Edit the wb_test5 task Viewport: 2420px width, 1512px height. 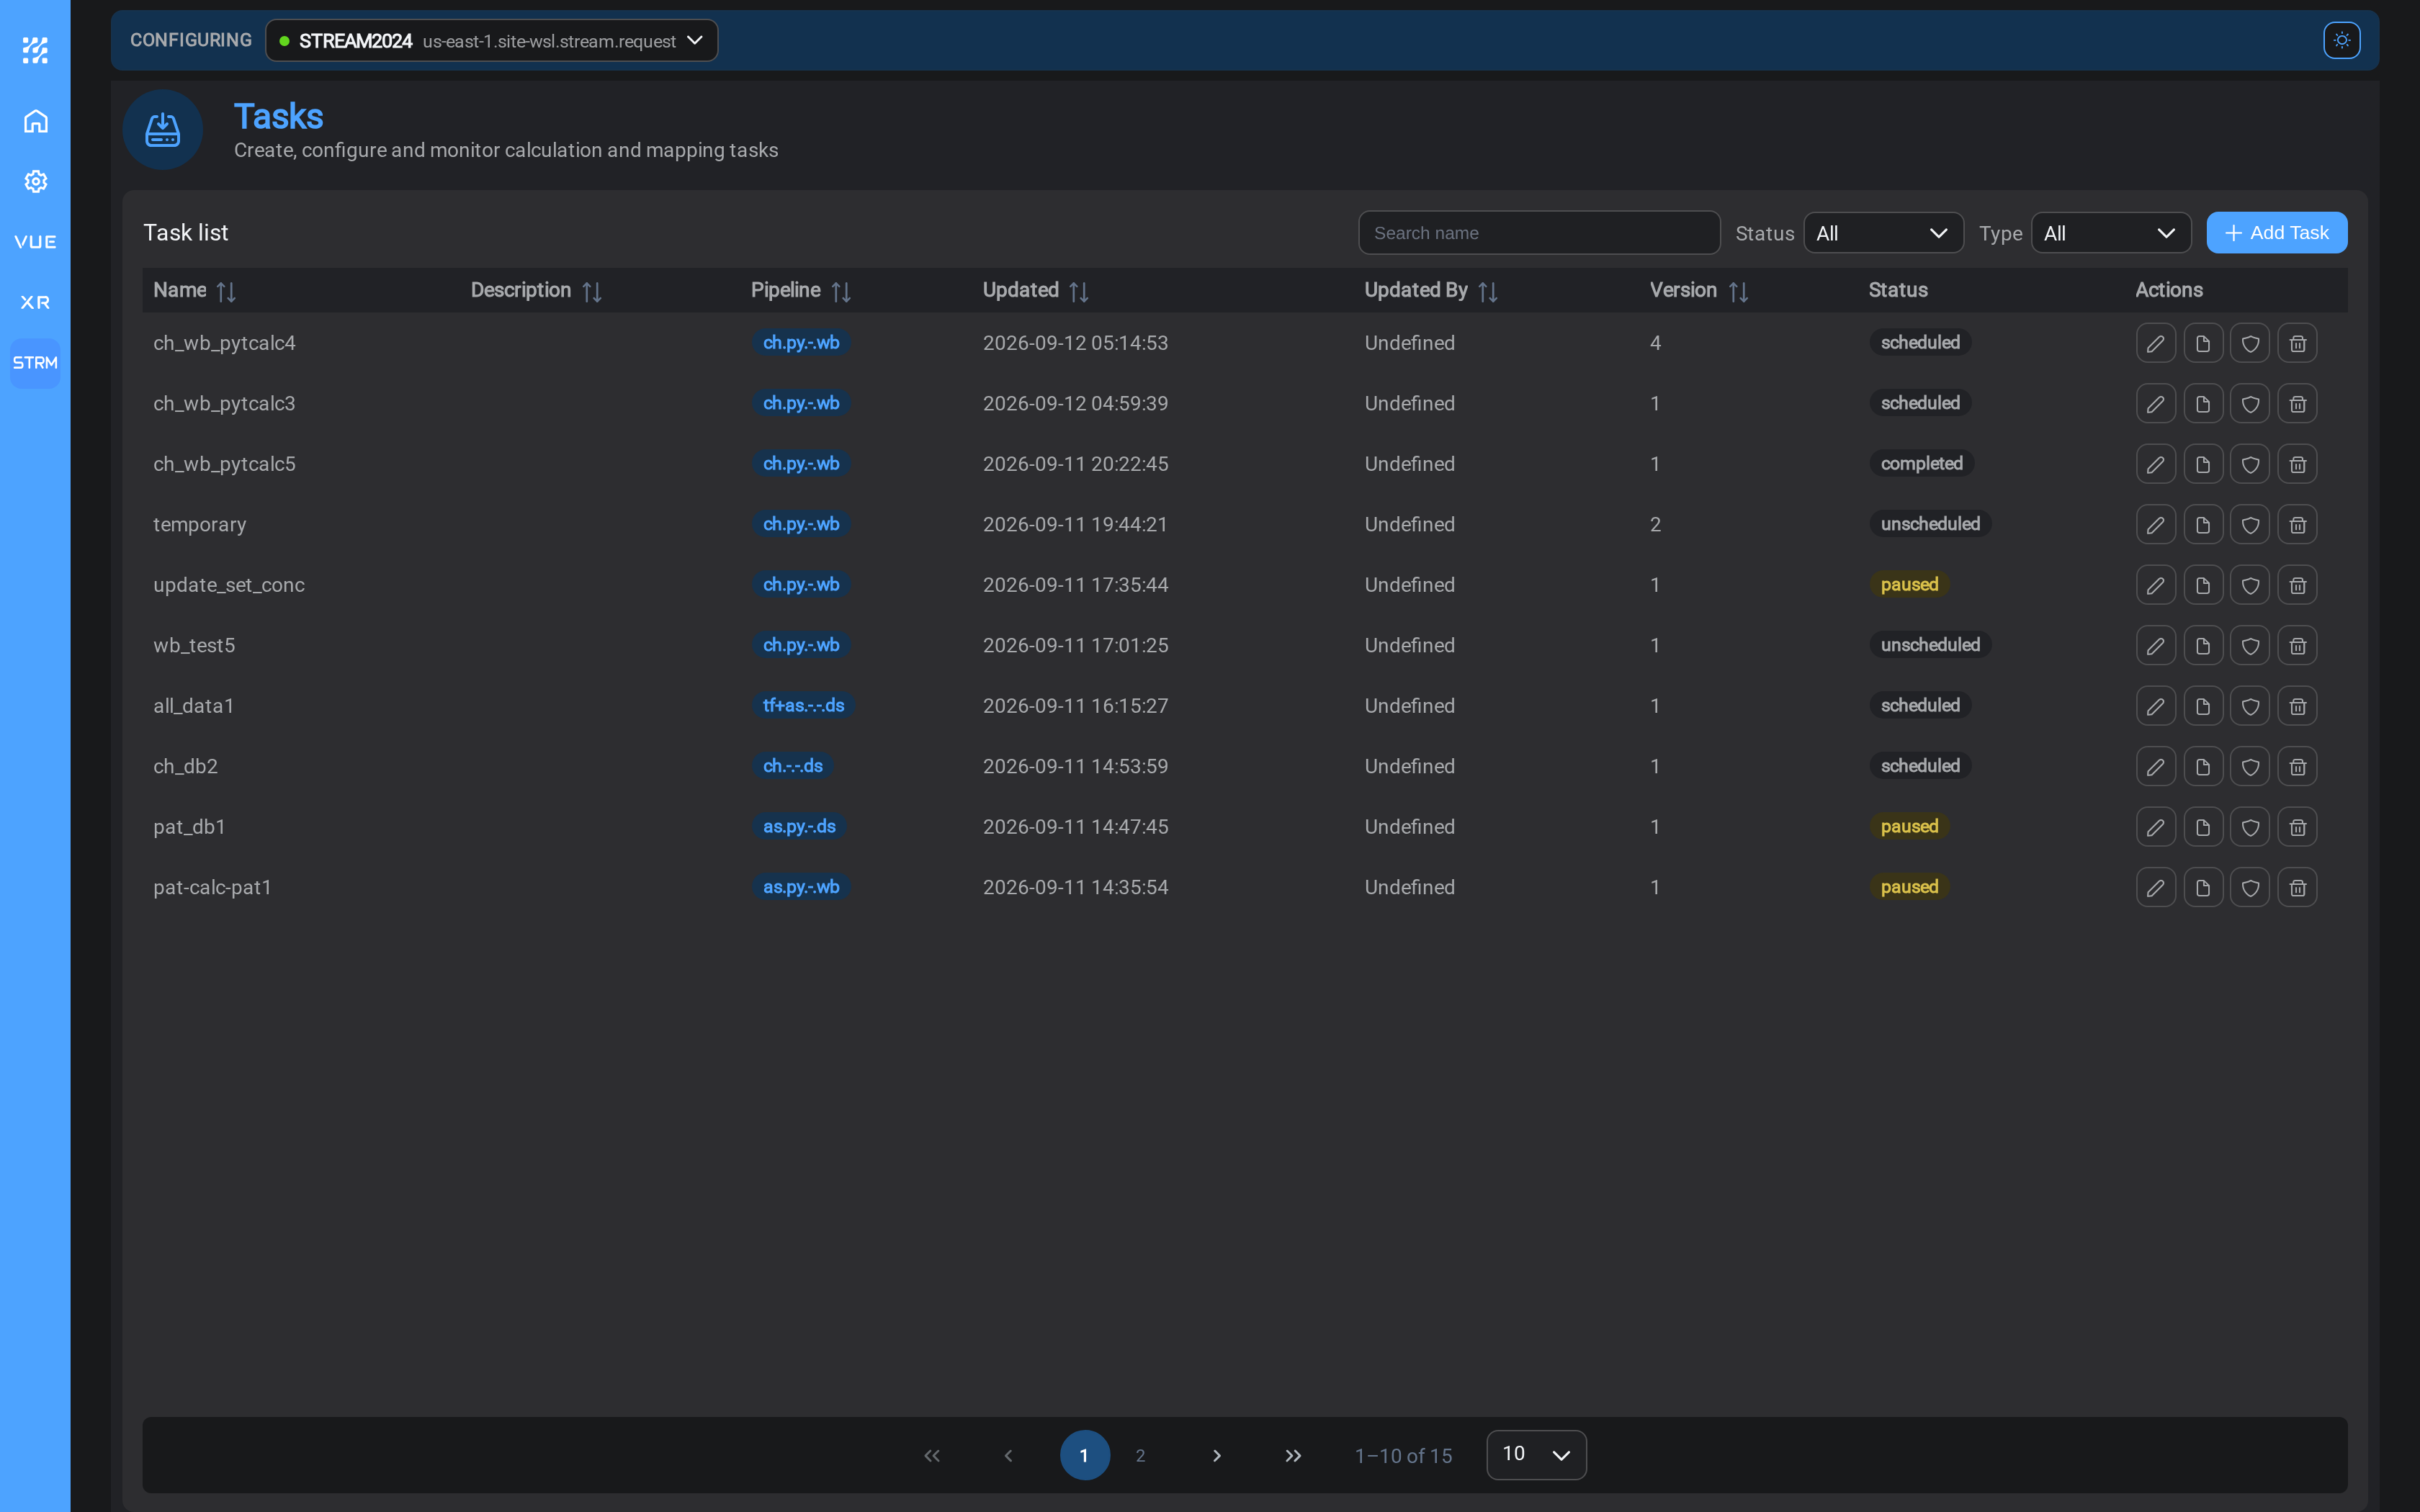click(x=2156, y=646)
